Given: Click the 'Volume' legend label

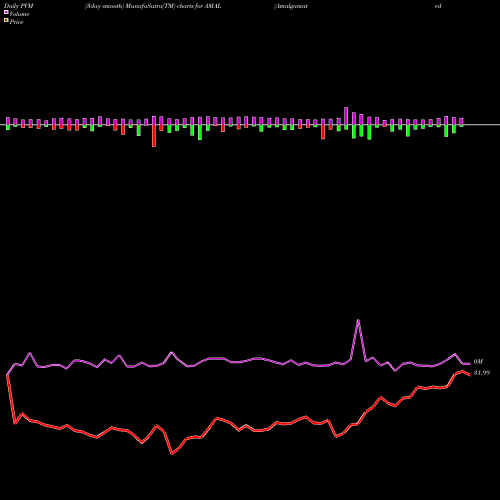Looking at the screenshot, I should click(19, 14).
